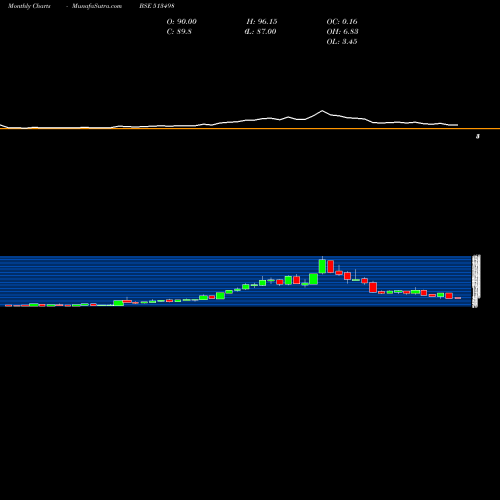Click the open price value "O: 90.00"
The height and width of the screenshot is (500, 500).
pyautogui.click(x=181, y=21)
